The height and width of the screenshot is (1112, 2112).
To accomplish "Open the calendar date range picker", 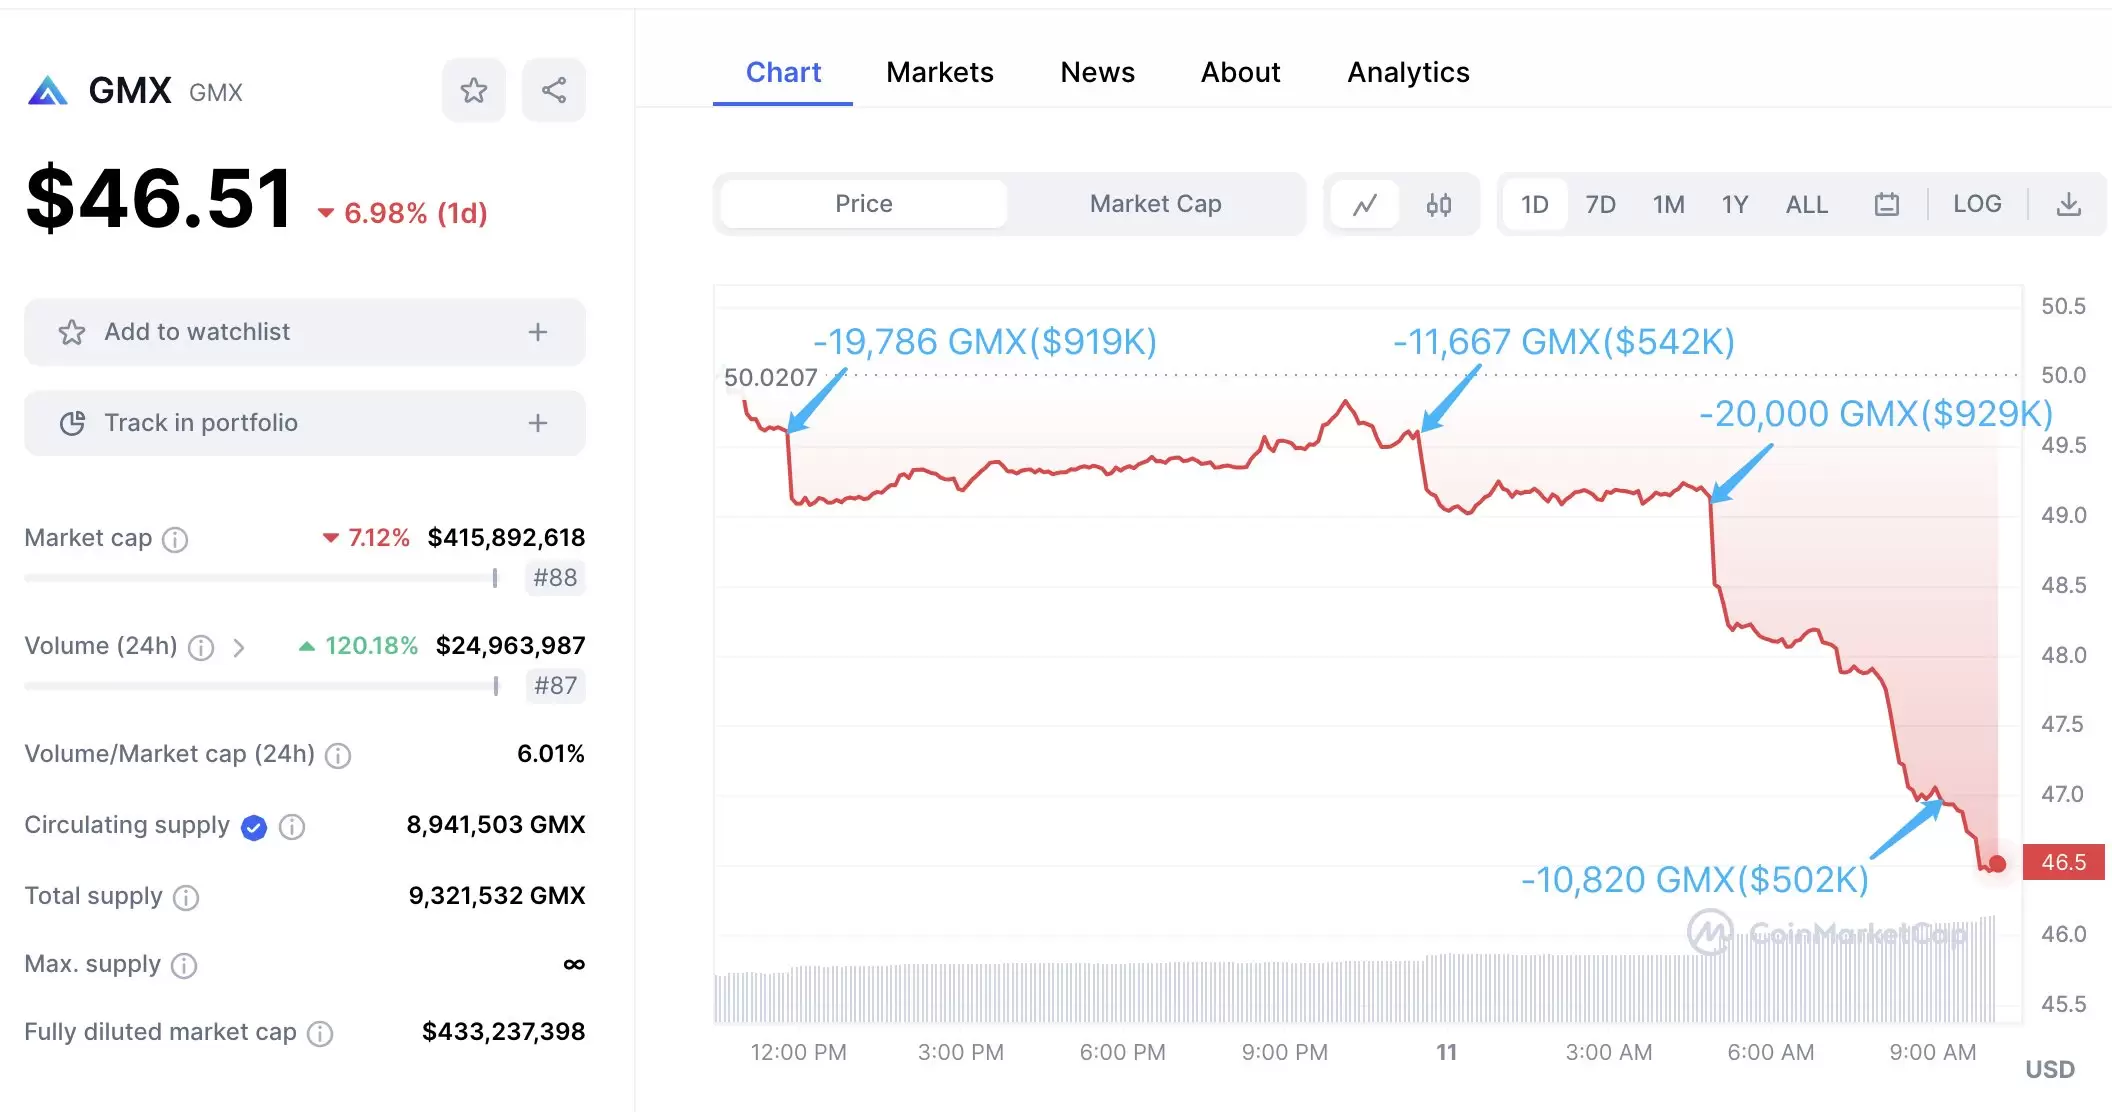I will tap(1886, 205).
